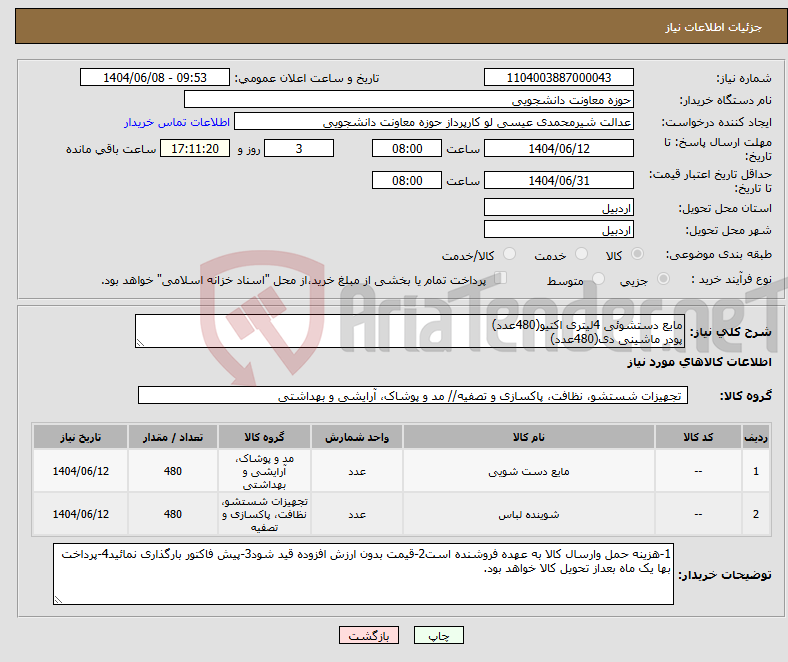Click the مد و پوشاک group cell
788x662 pixels.
(x=264, y=471)
